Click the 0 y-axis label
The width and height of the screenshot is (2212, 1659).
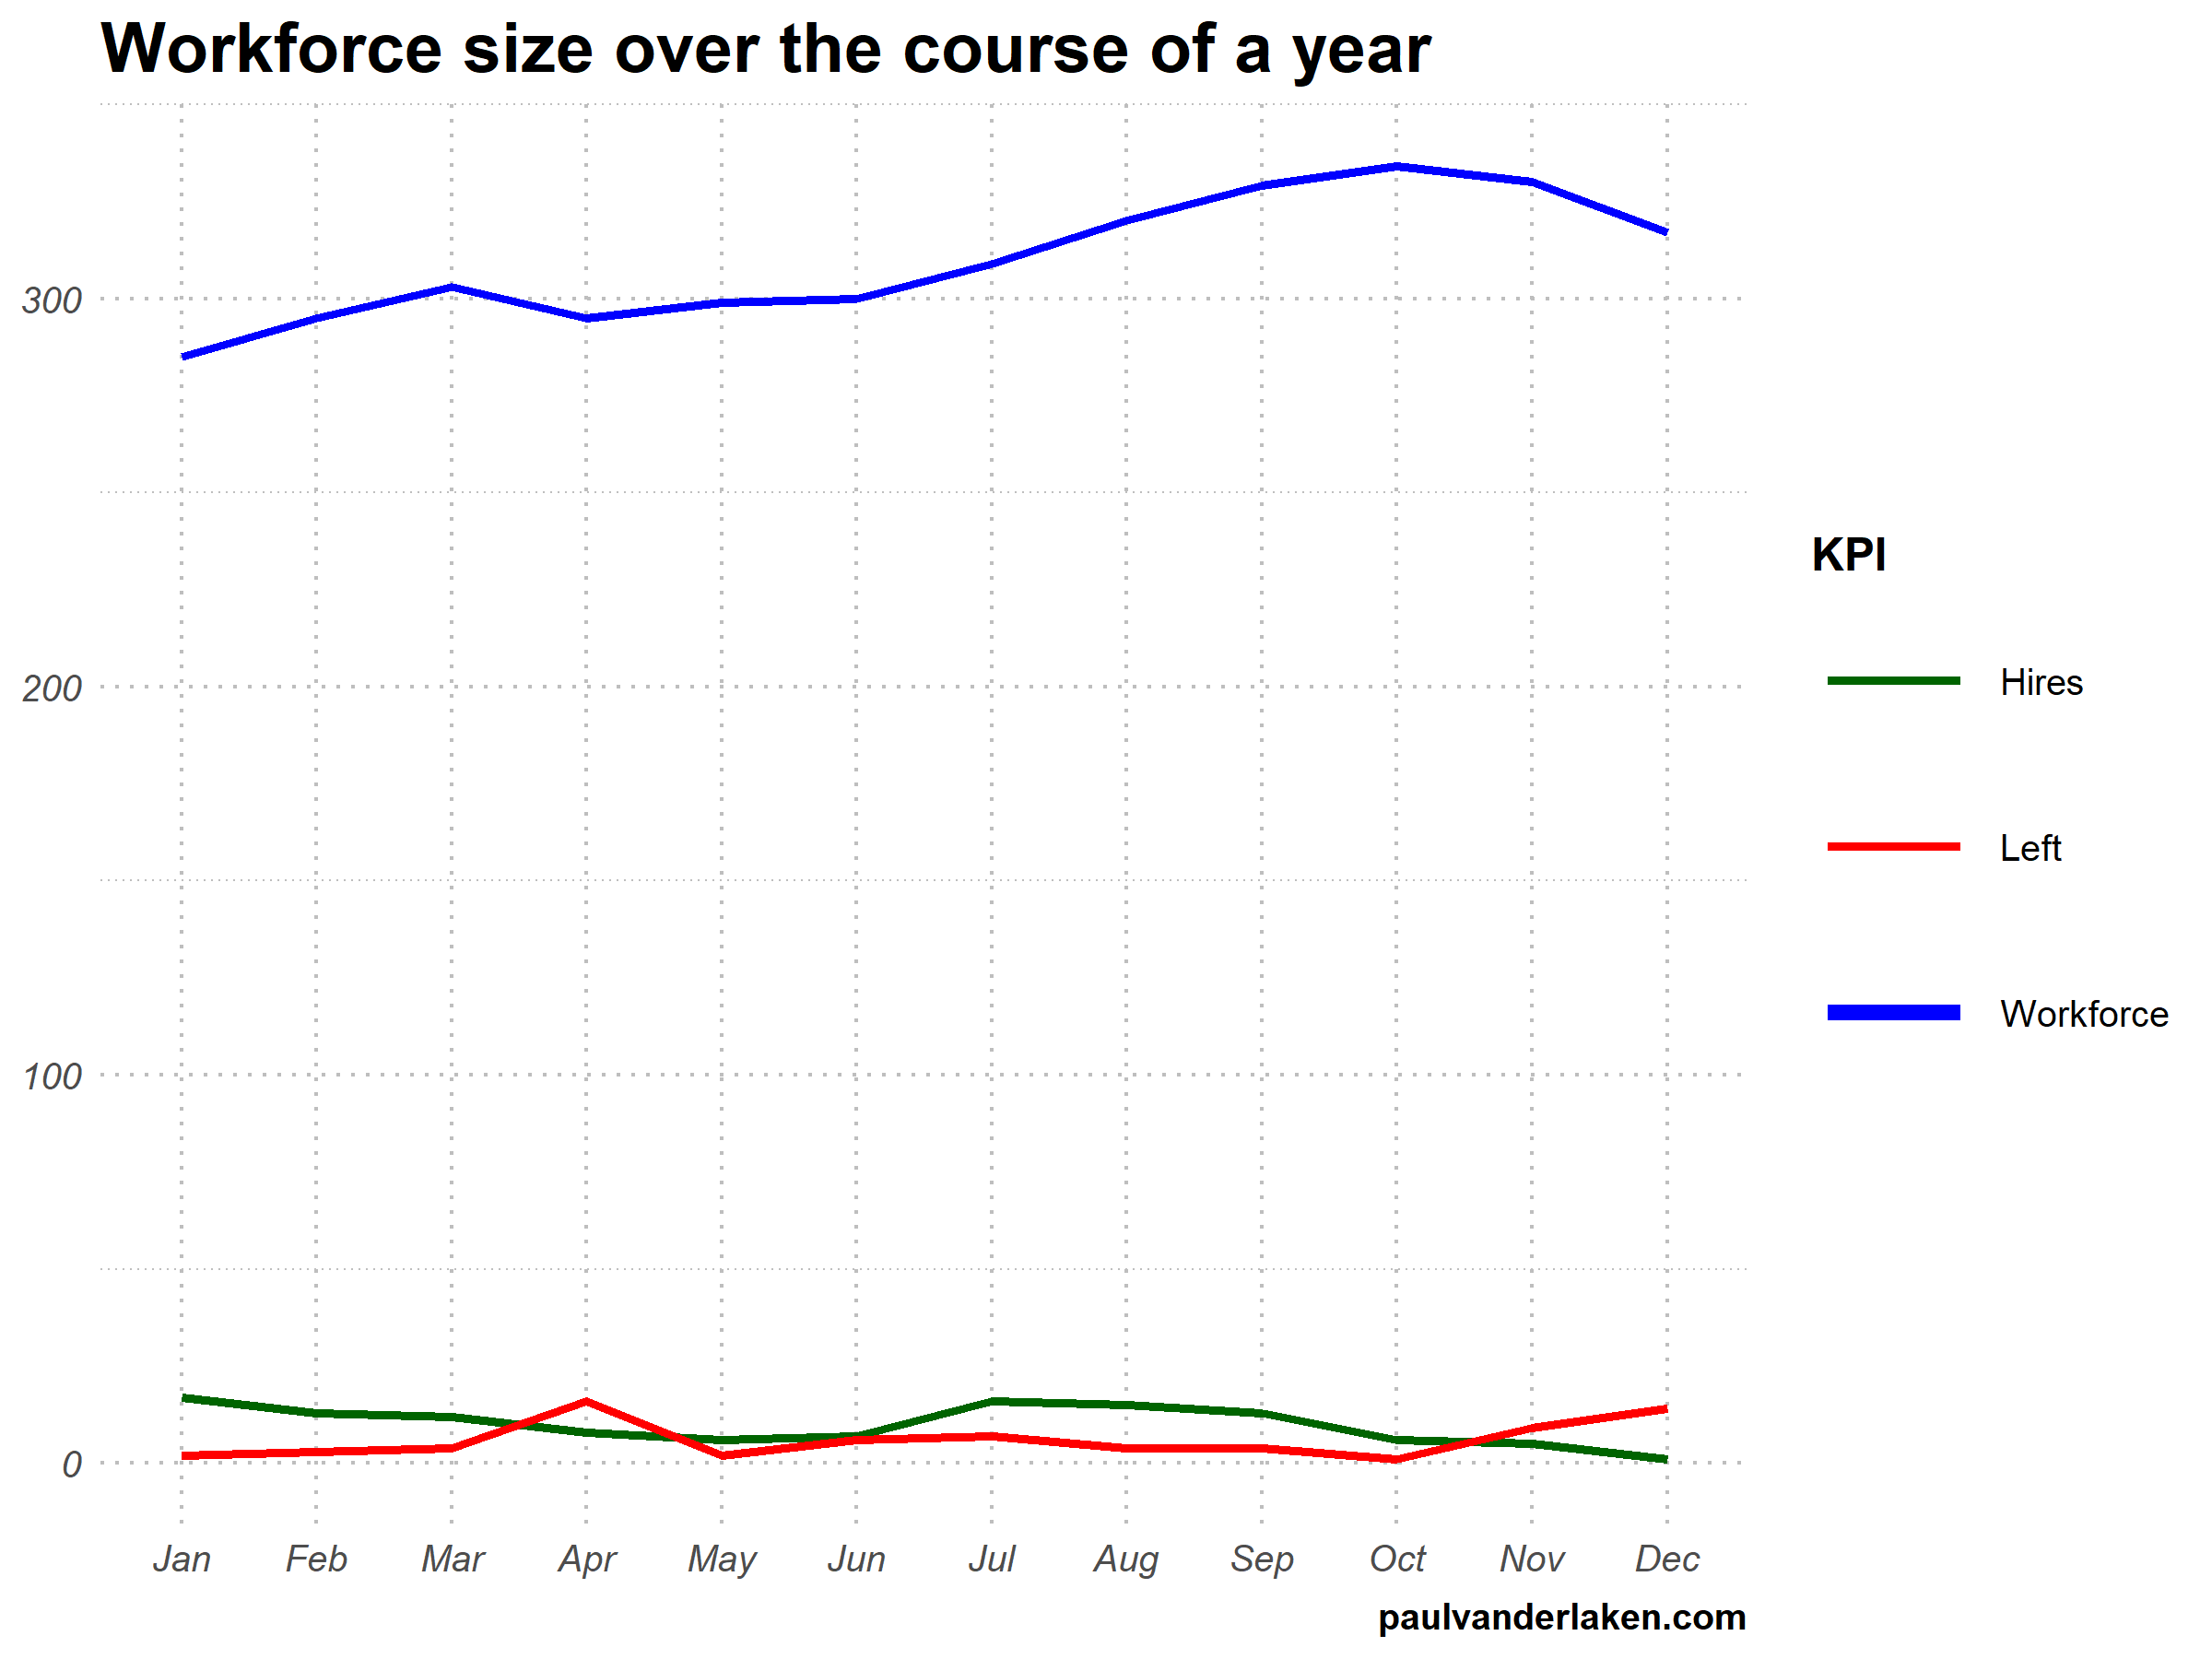71,1464
